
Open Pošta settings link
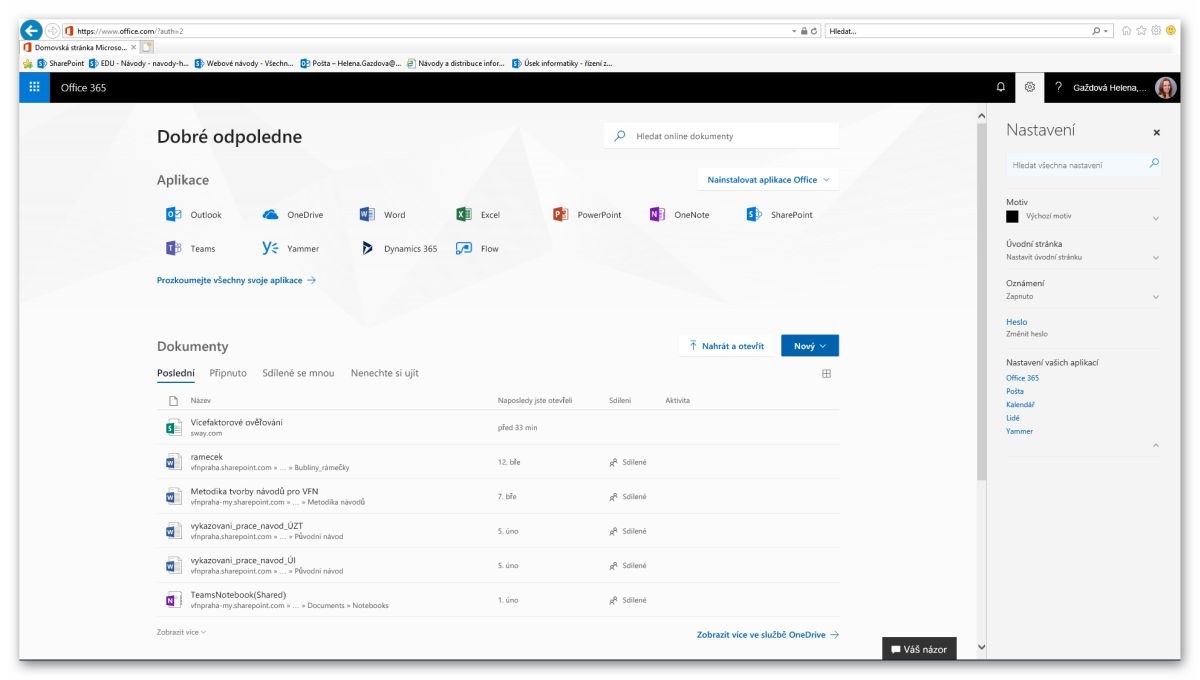1015,391
